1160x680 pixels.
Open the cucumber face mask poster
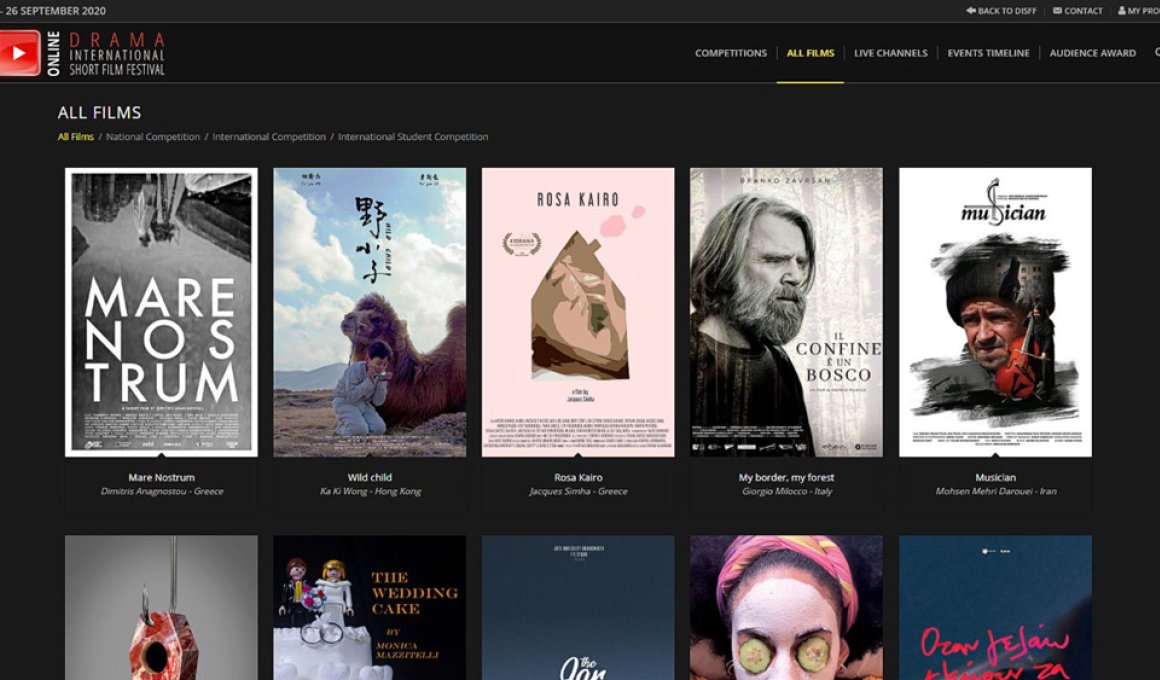786,607
